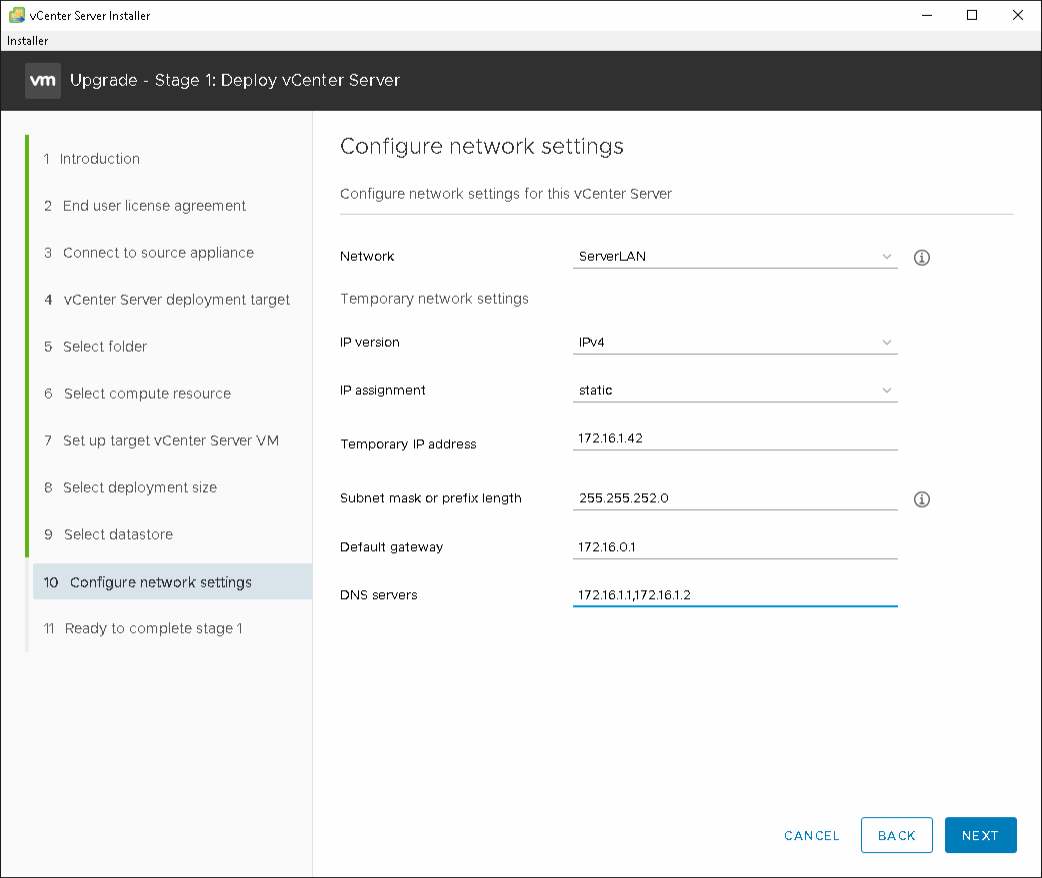This screenshot has height=878, width=1042.
Task: Focus the Subnet mask or prefix length field
Action: (734, 498)
